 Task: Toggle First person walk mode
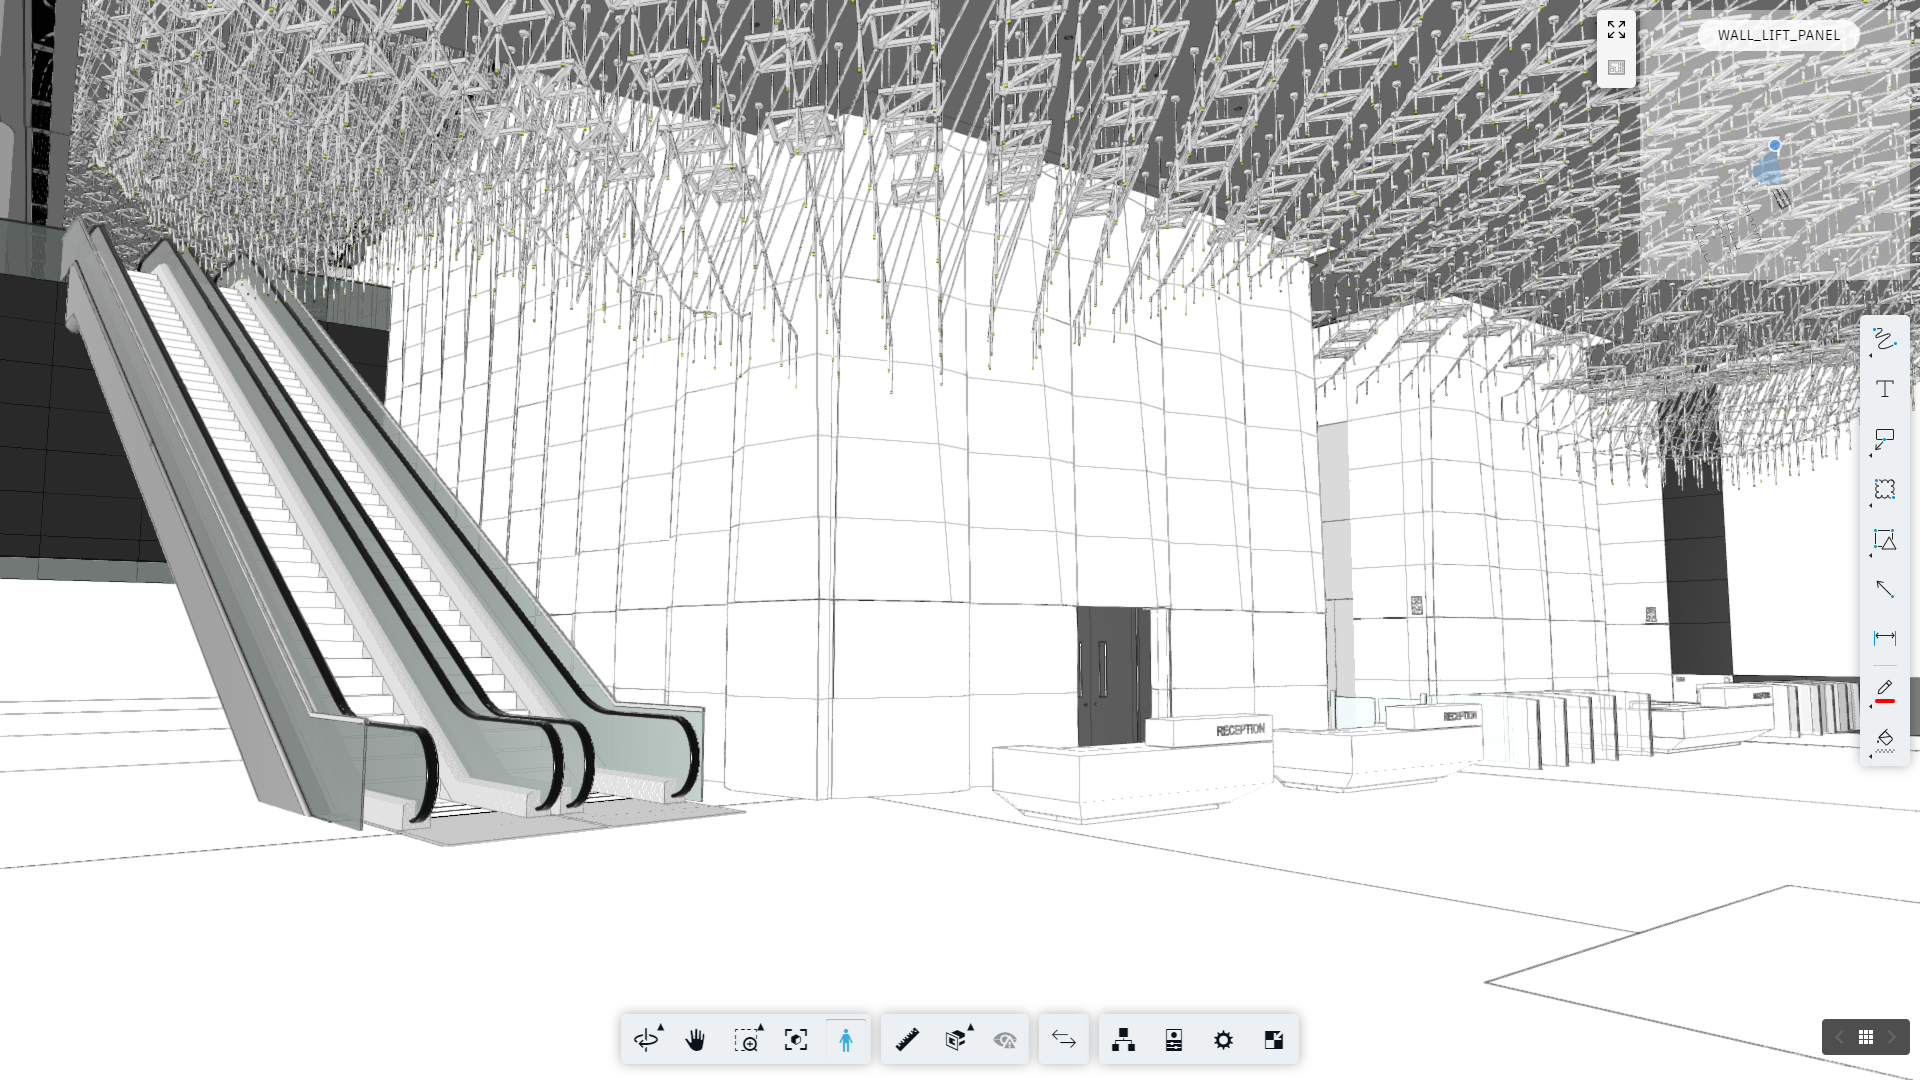[846, 1040]
